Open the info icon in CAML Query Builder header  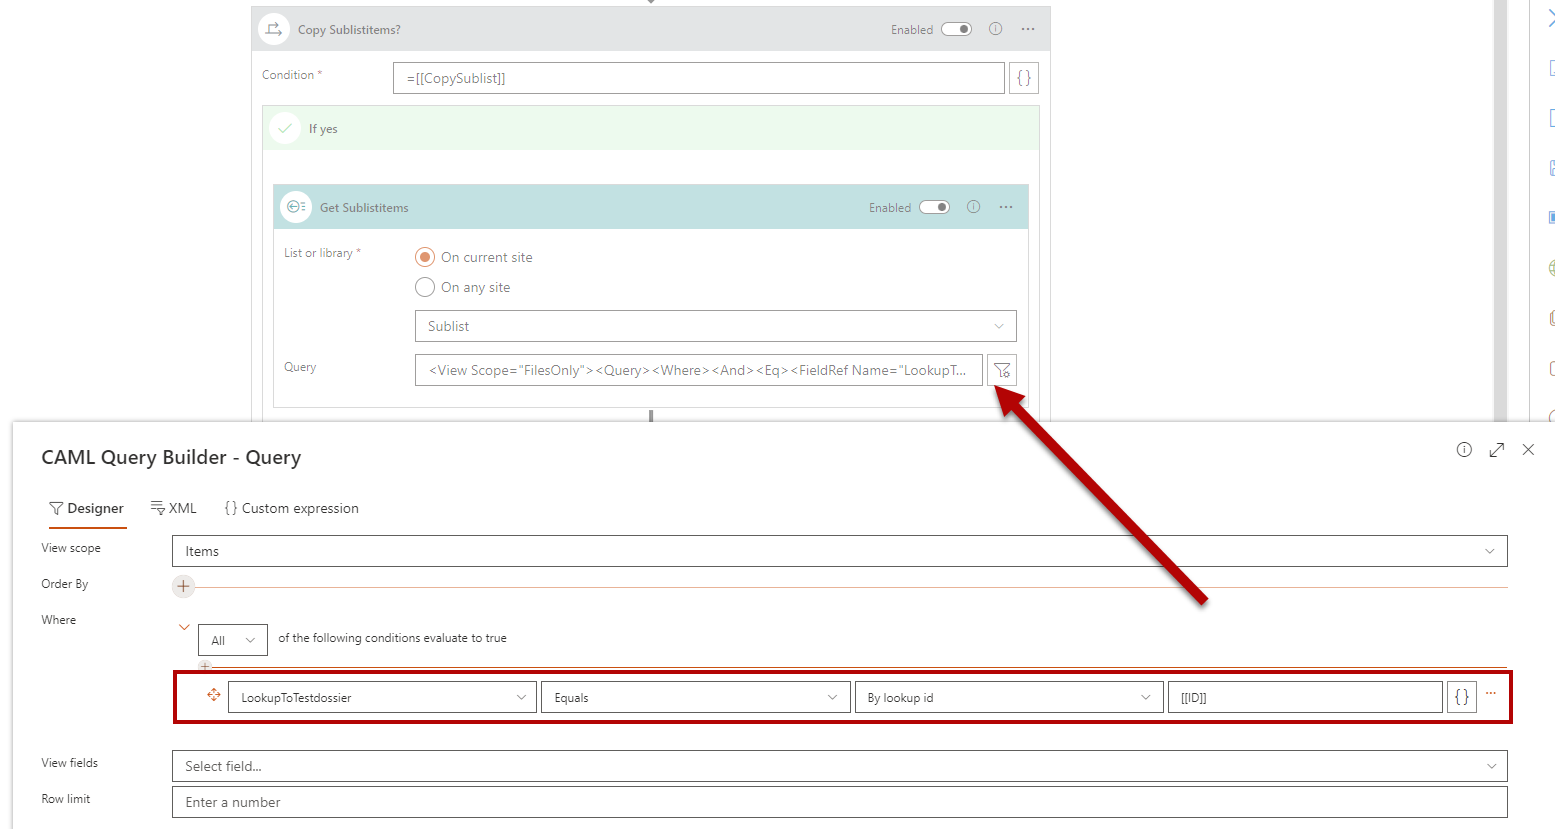point(1464,450)
